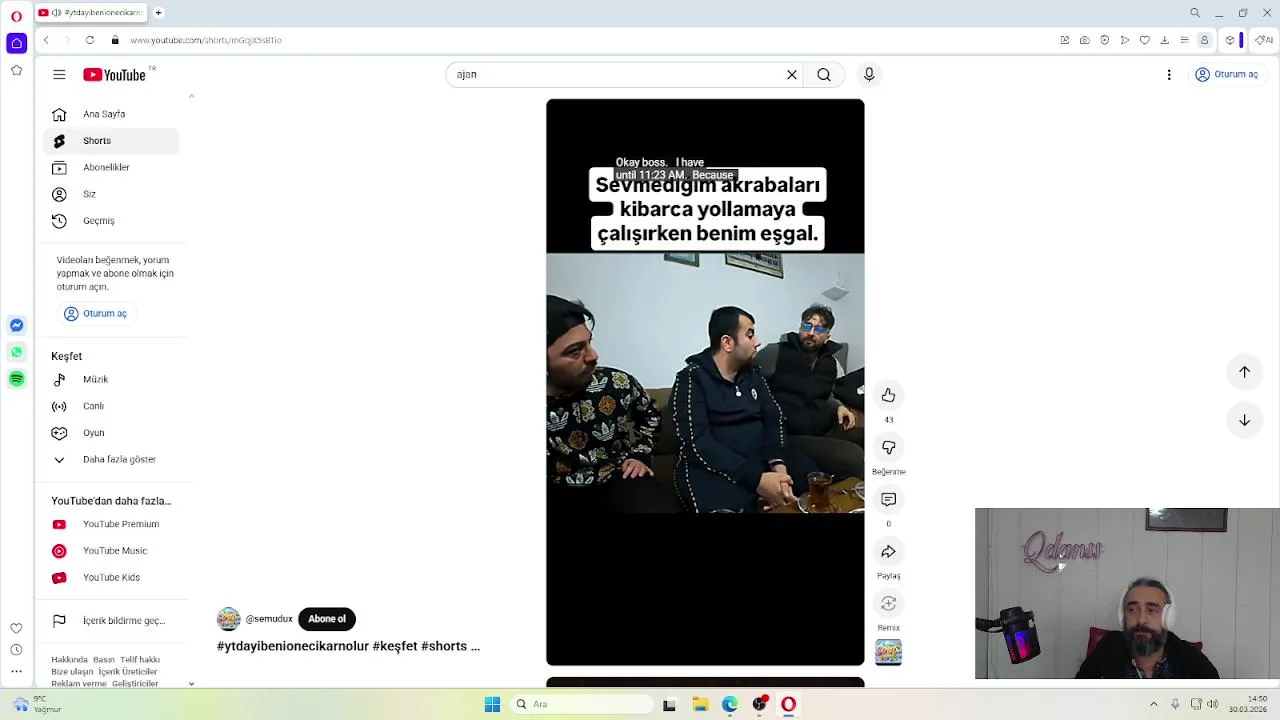Viewport: 1280px width, 720px height.
Task: Share the short with Paylaş
Action: point(888,551)
